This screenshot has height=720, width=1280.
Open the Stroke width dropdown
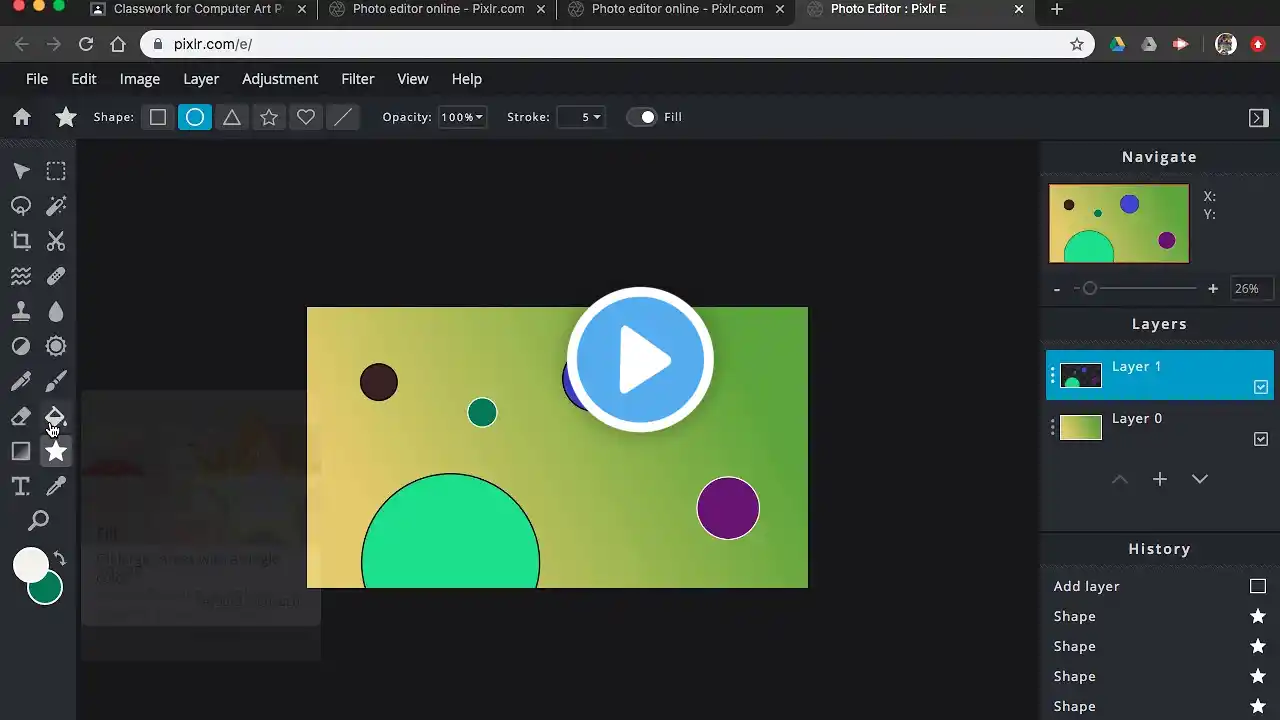pyautogui.click(x=581, y=117)
